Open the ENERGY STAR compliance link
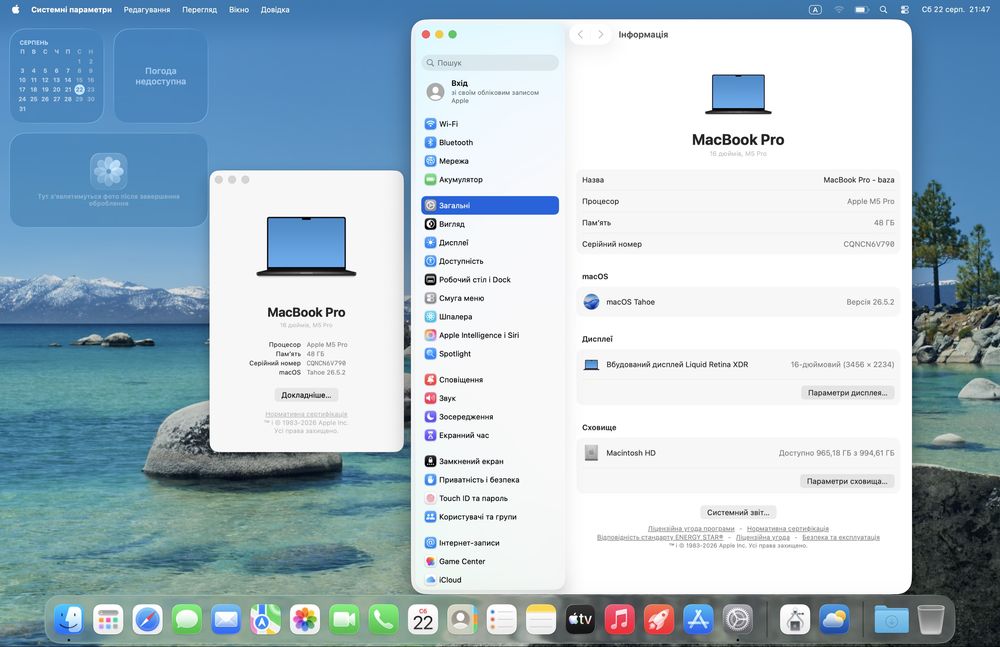This screenshot has height=647, width=1000. coord(660,537)
